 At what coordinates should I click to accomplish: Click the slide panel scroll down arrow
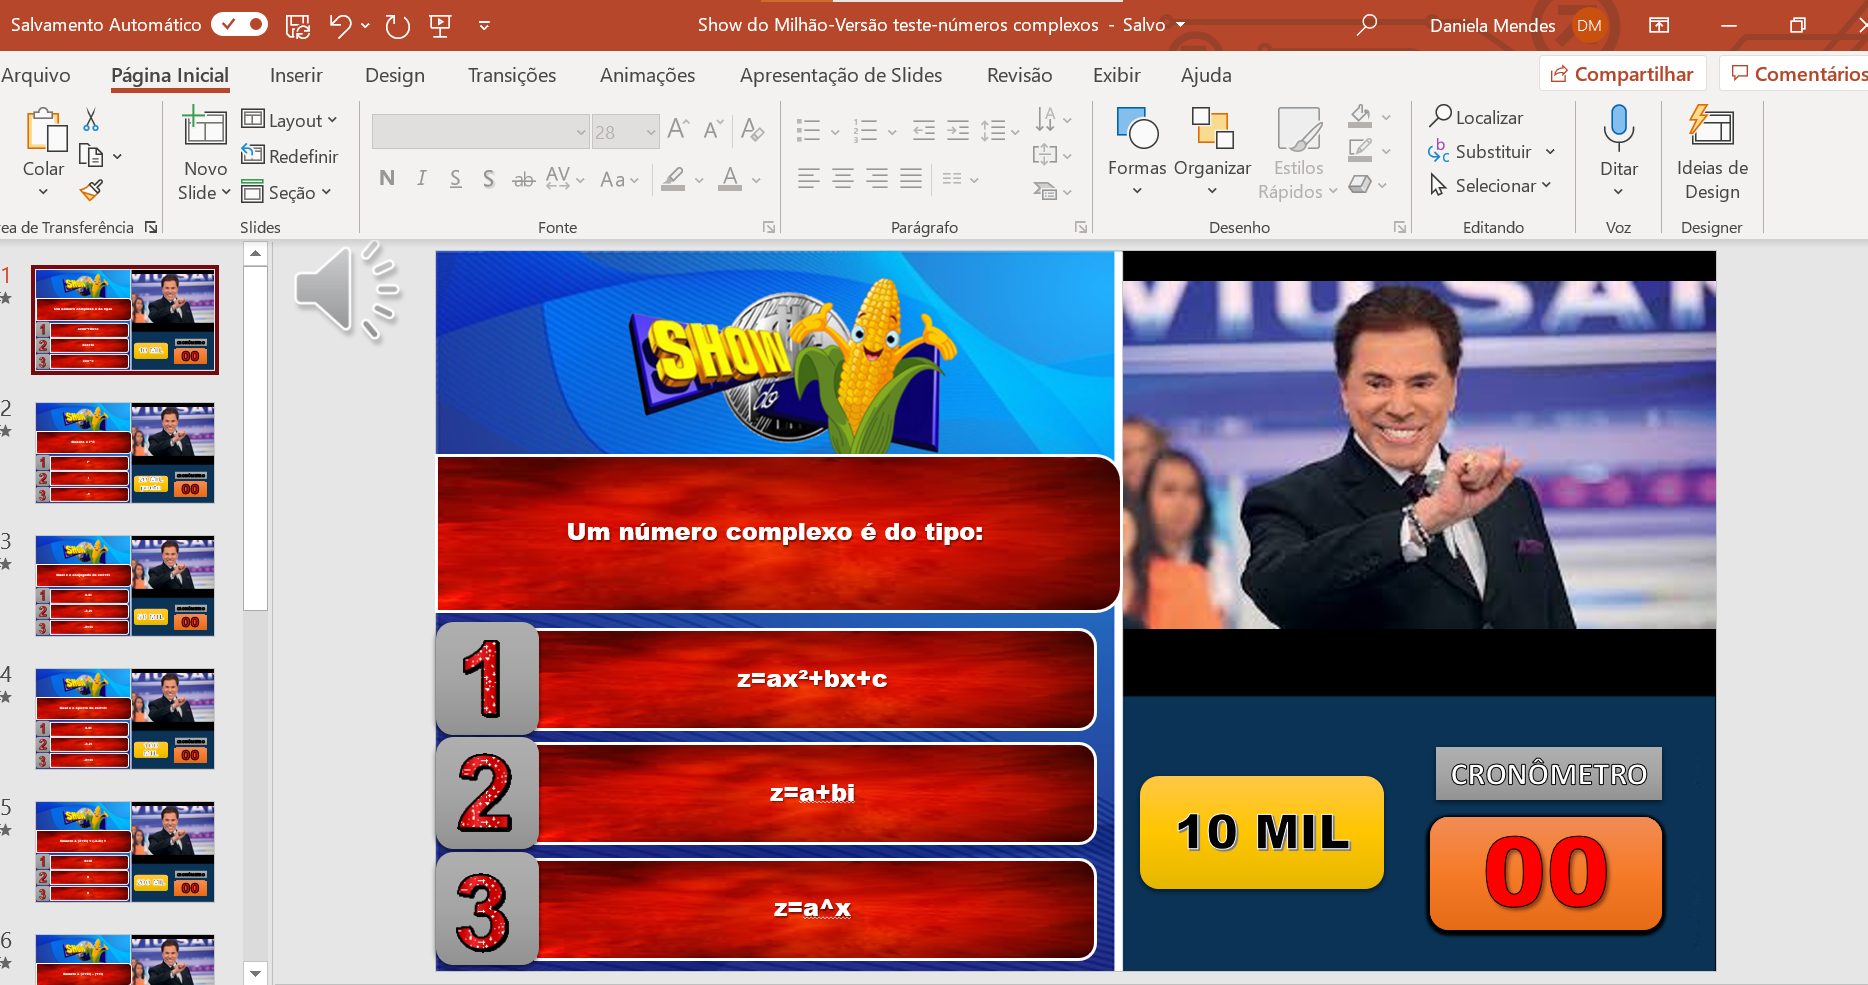[x=256, y=973]
